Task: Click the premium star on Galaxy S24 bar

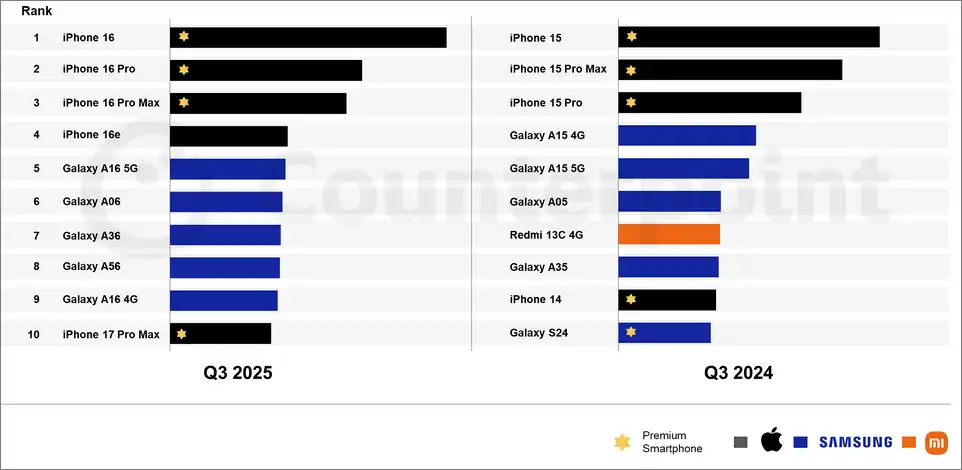Action: click(631, 332)
